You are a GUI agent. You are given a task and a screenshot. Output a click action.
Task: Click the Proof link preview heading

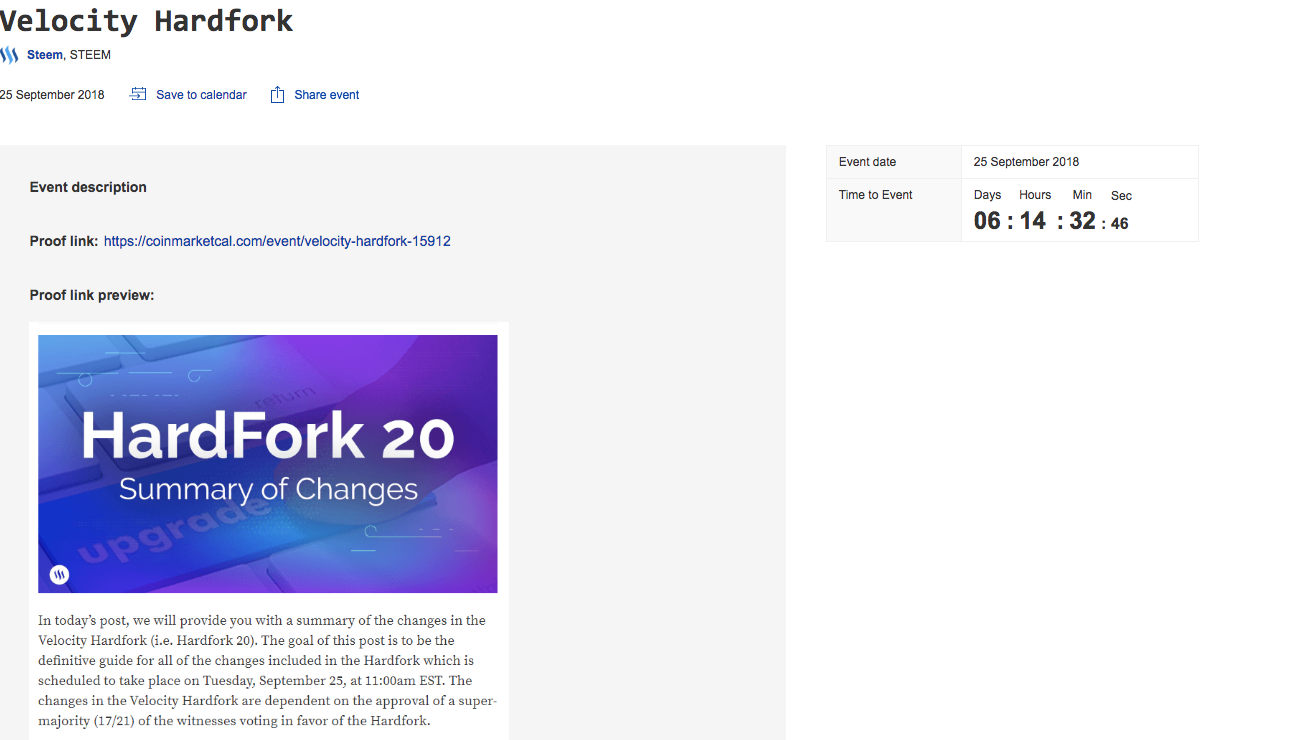tap(92, 295)
